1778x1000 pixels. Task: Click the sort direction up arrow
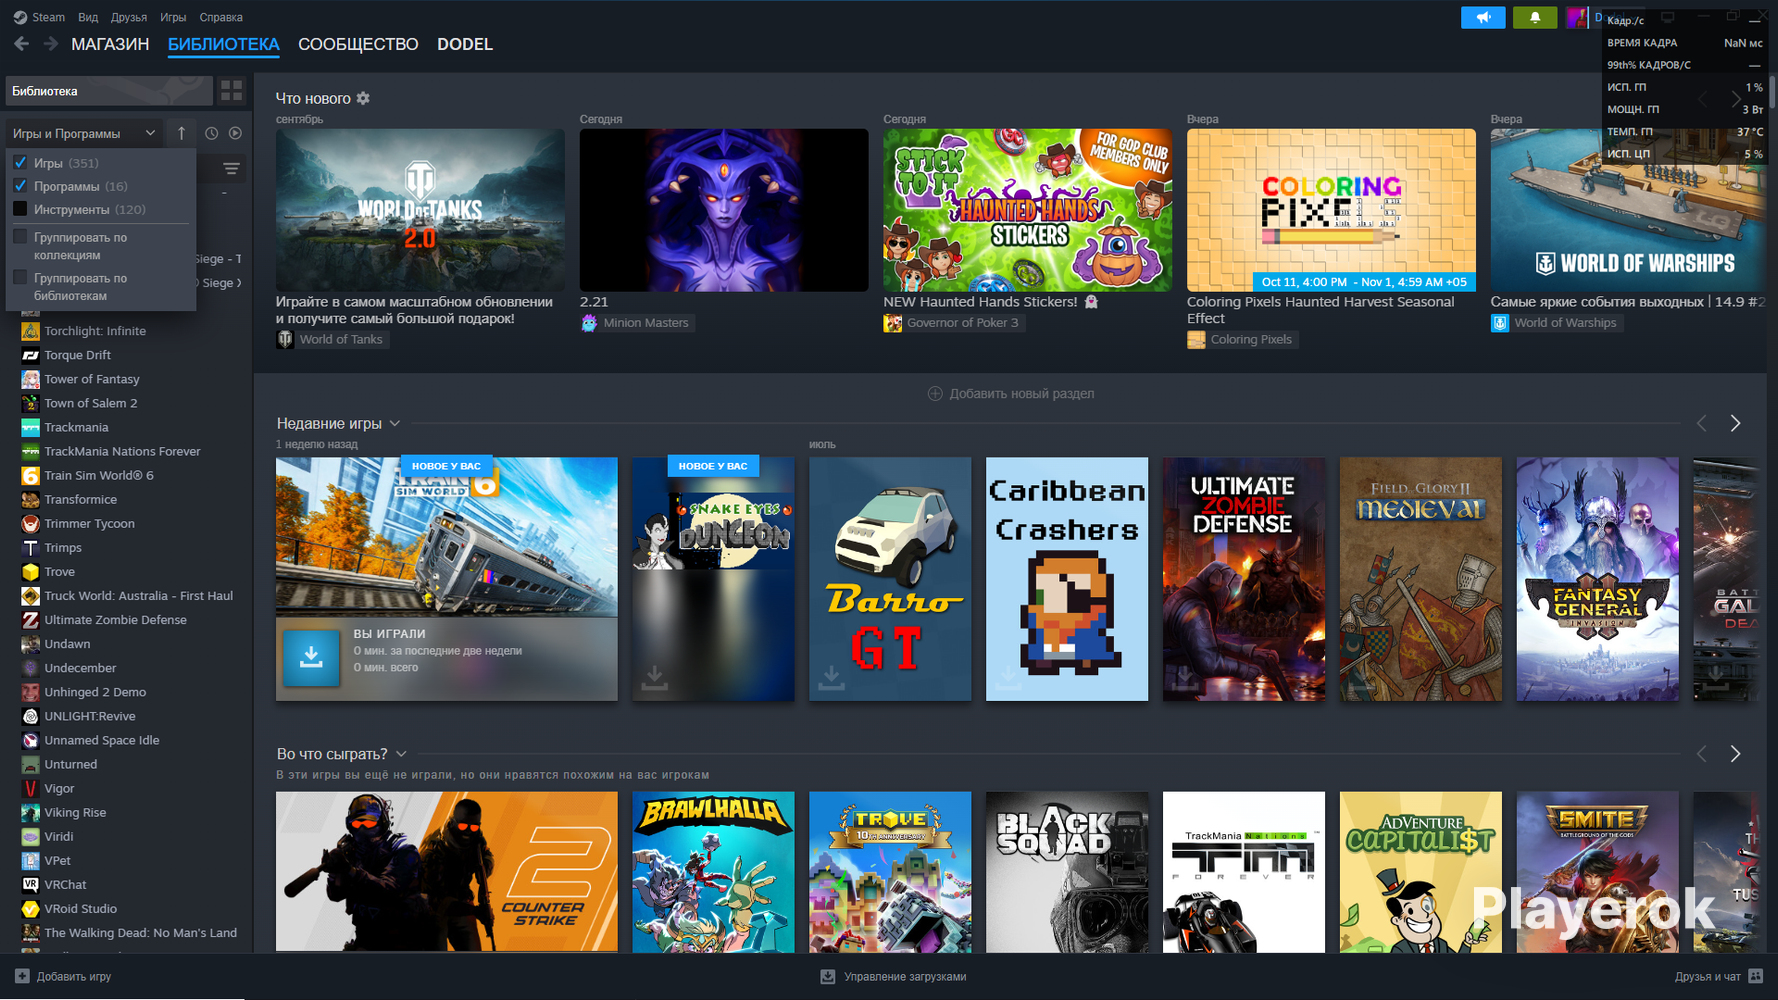(x=181, y=133)
